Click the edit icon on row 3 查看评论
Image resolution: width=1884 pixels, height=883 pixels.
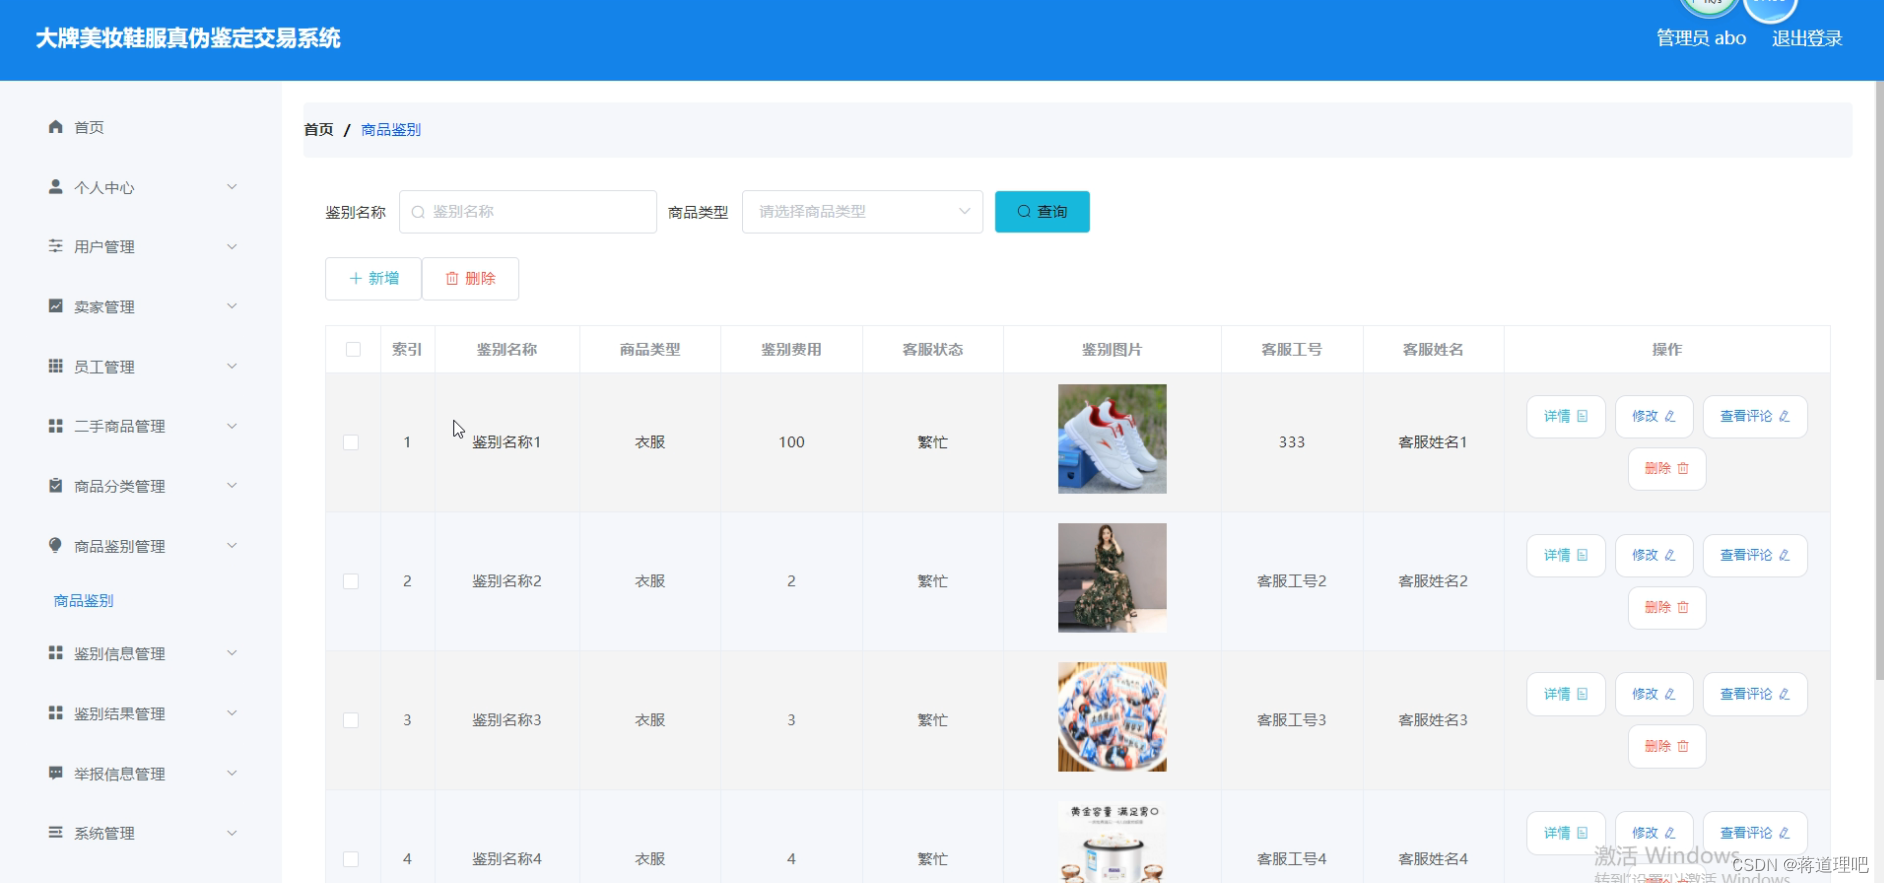(x=1784, y=694)
